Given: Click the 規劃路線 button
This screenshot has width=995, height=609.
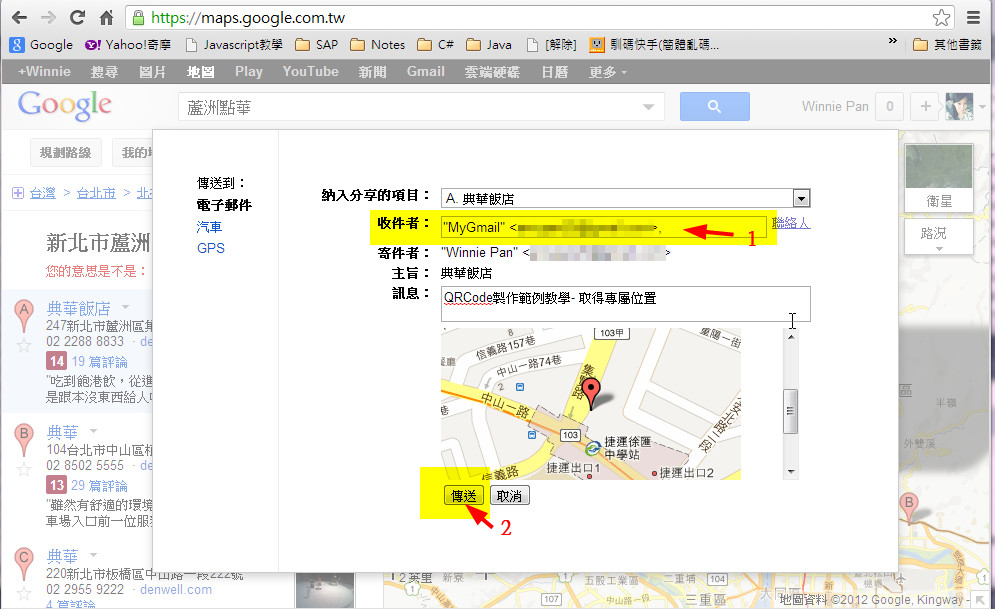Looking at the screenshot, I should [65, 152].
